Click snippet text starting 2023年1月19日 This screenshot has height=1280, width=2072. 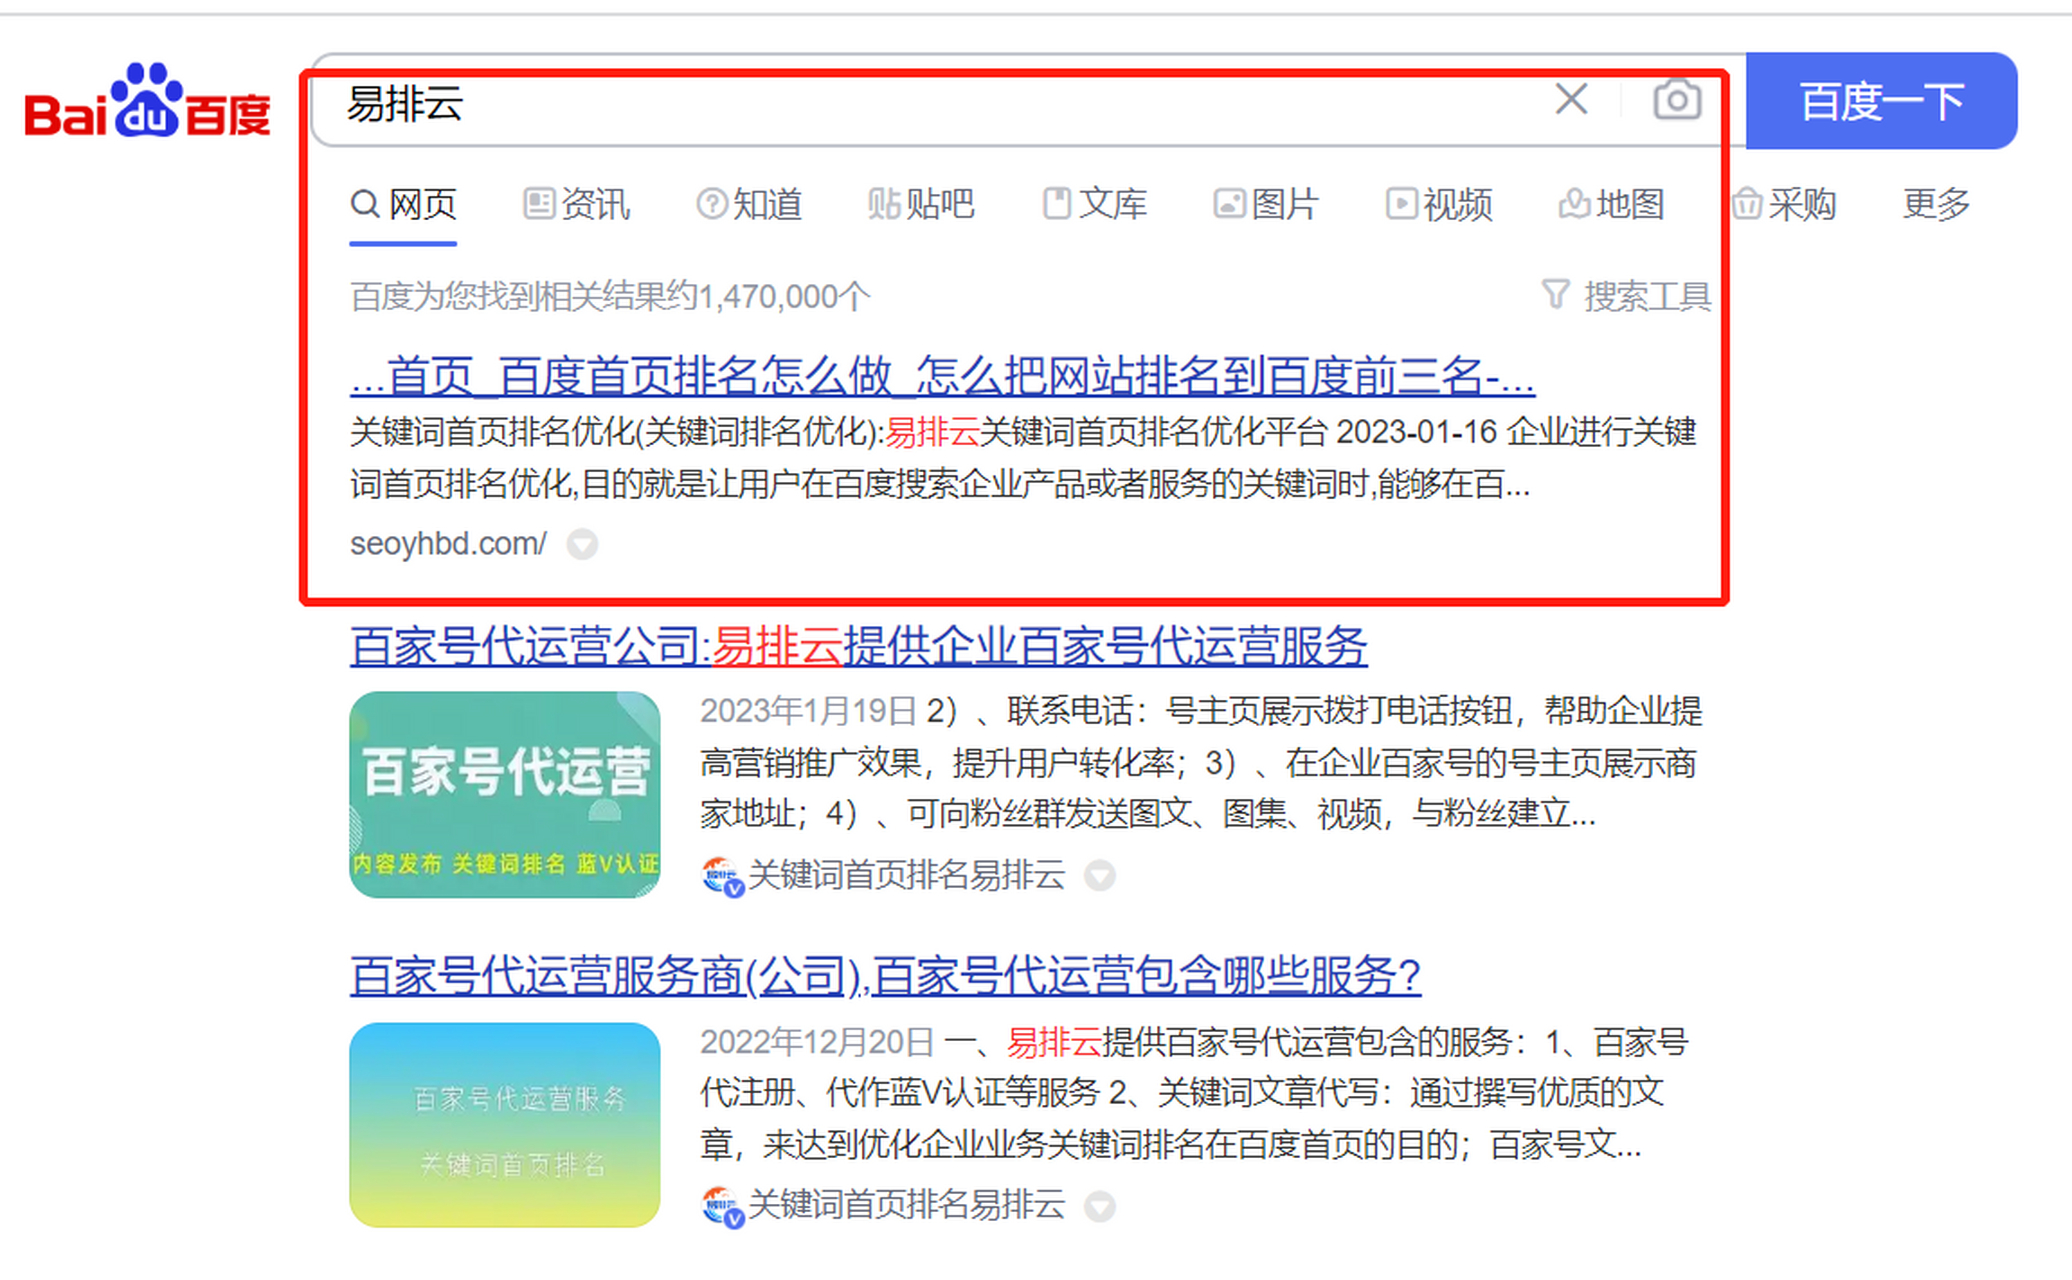point(1200,762)
